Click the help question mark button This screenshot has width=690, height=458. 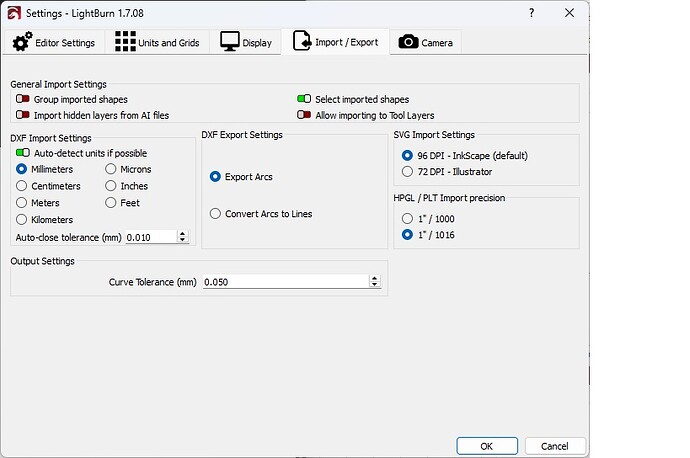coord(528,12)
